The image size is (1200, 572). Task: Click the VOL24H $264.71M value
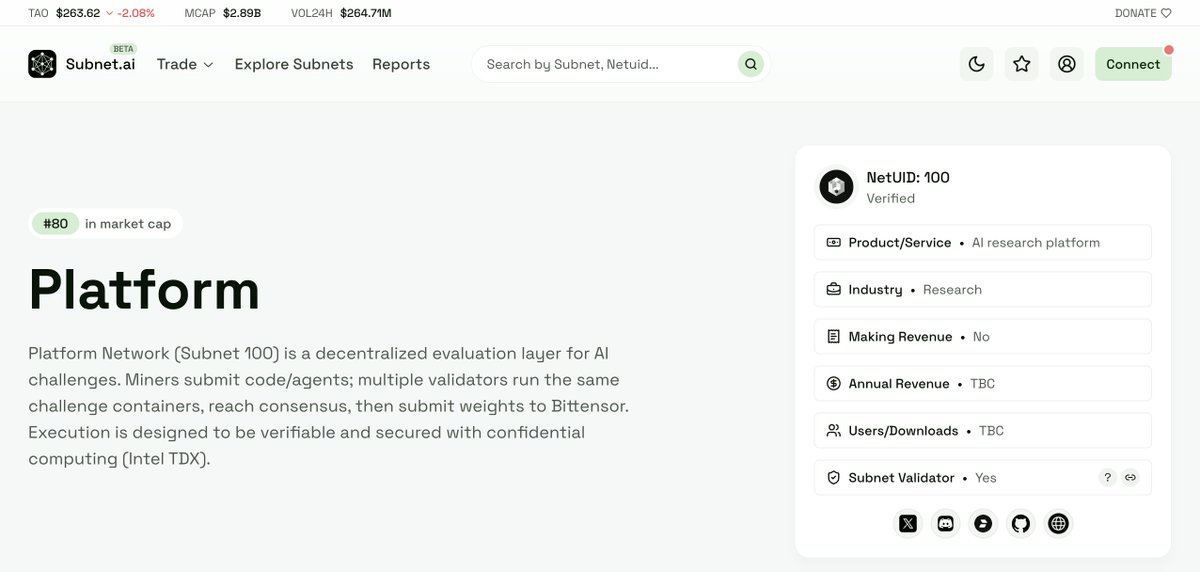coord(366,13)
